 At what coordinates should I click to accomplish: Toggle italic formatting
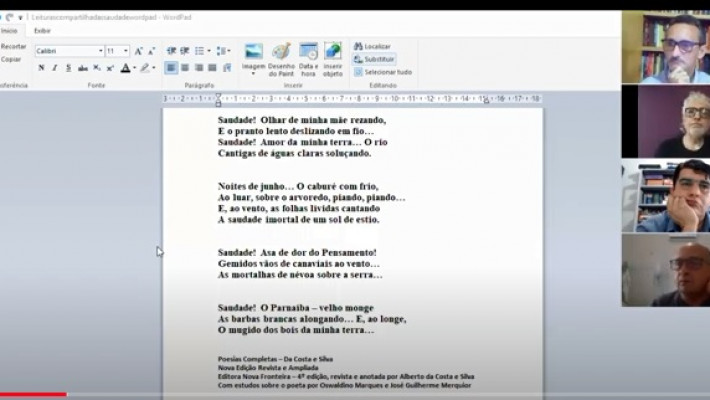pos(55,68)
